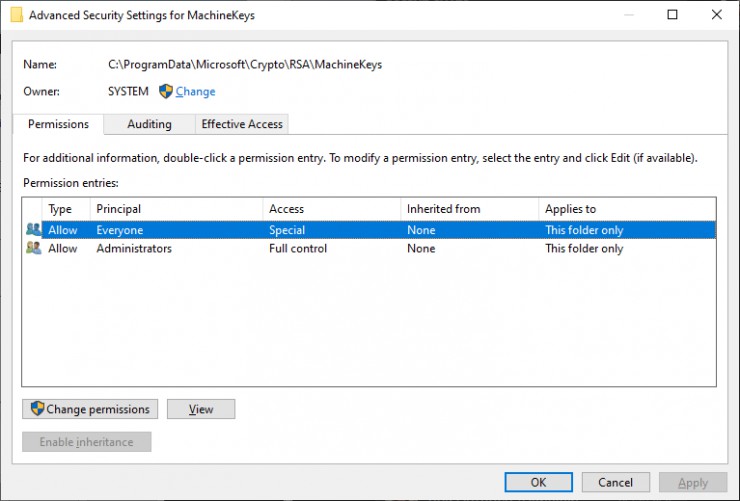Click Allow in the Everyone row
This screenshot has height=501, width=740.
click(63, 230)
